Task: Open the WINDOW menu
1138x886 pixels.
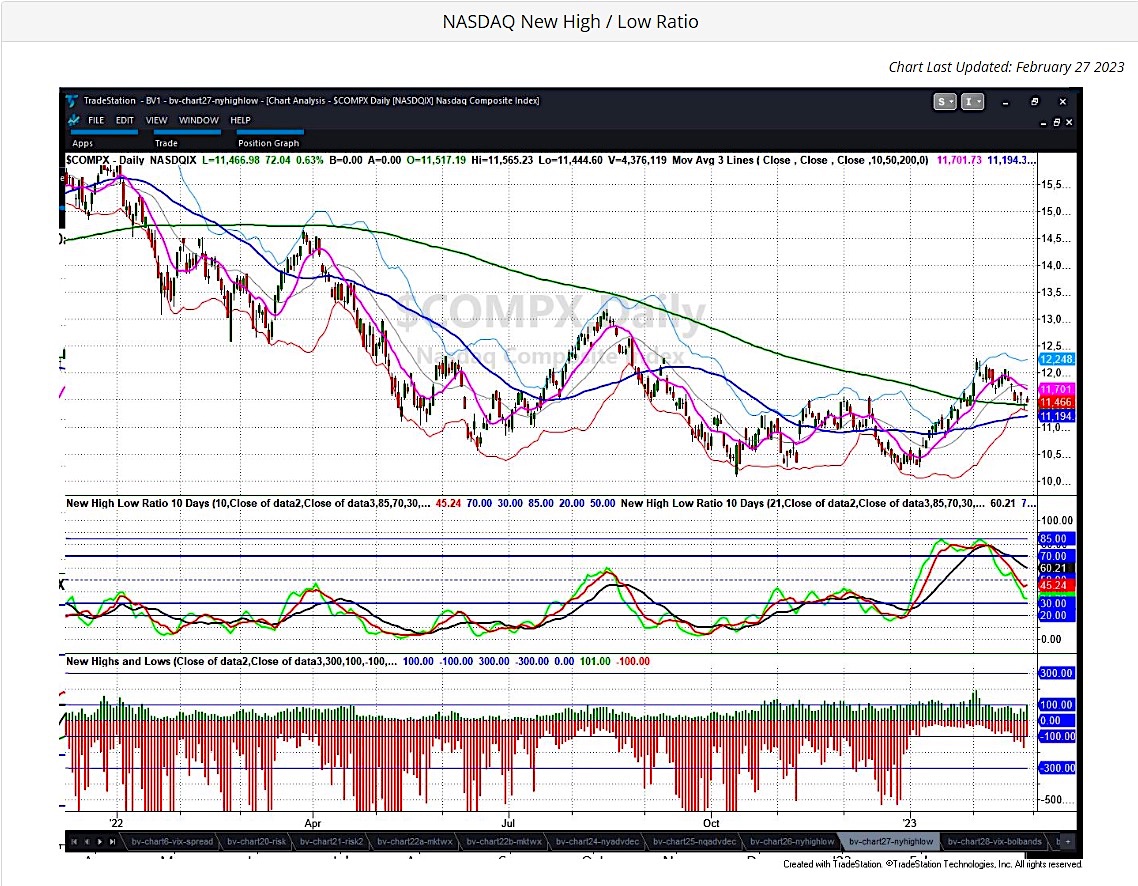Action: (x=199, y=120)
